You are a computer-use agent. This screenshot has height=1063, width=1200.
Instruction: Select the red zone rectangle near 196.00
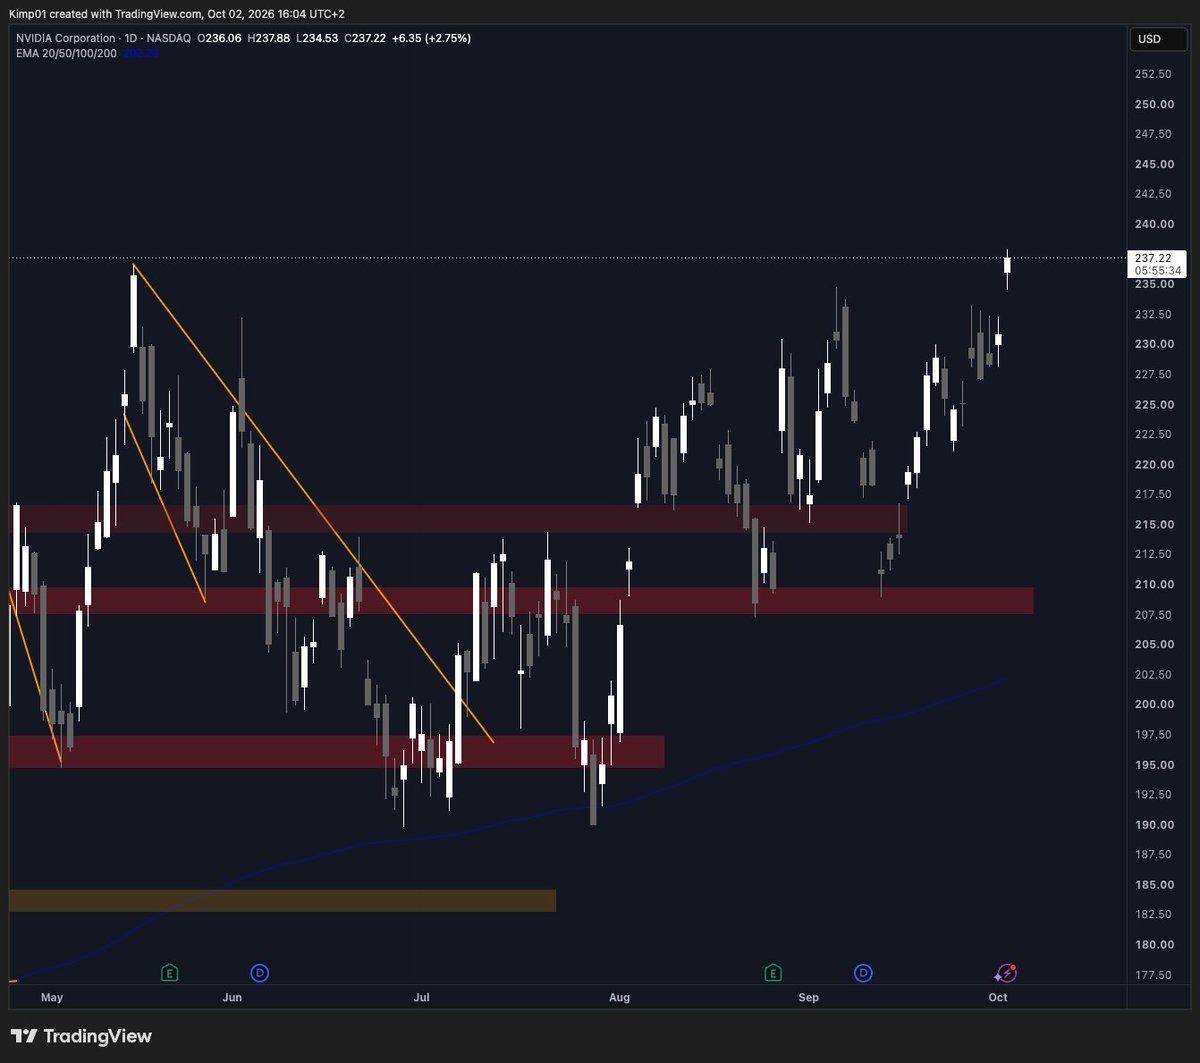click(336, 752)
